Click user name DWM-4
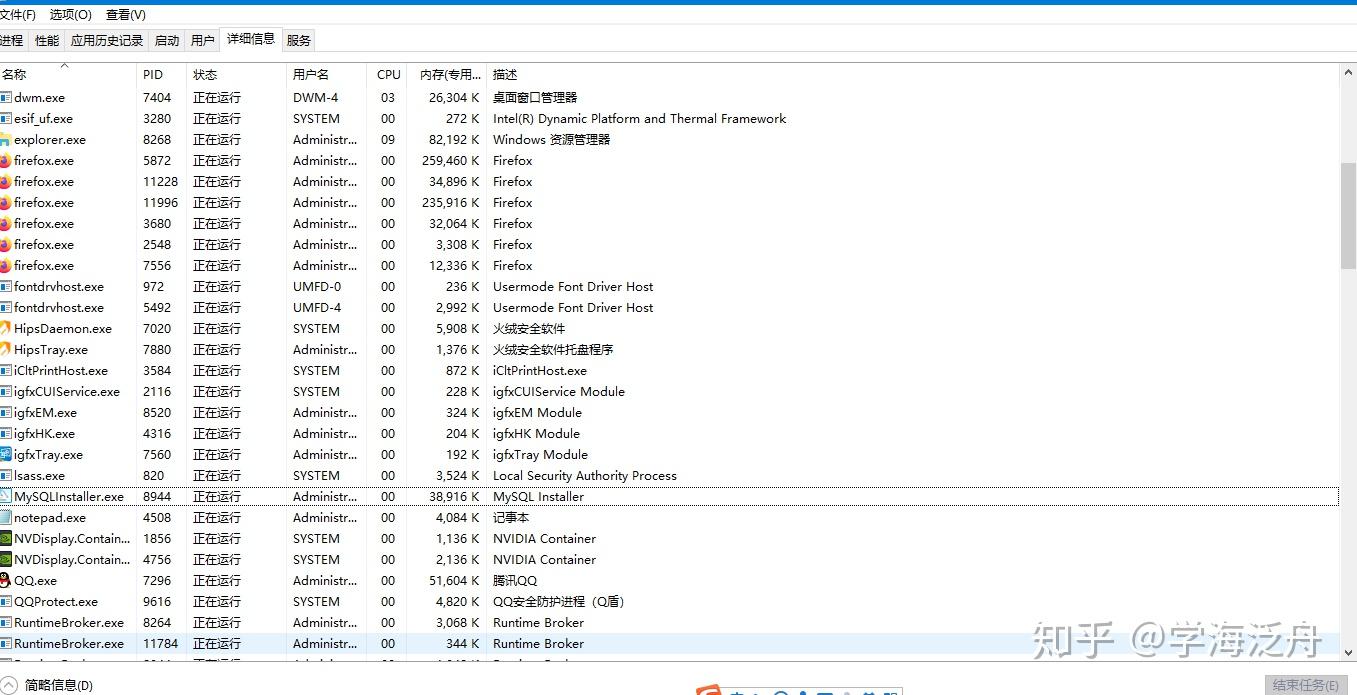The image size is (1357, 695). click(315, 97)
